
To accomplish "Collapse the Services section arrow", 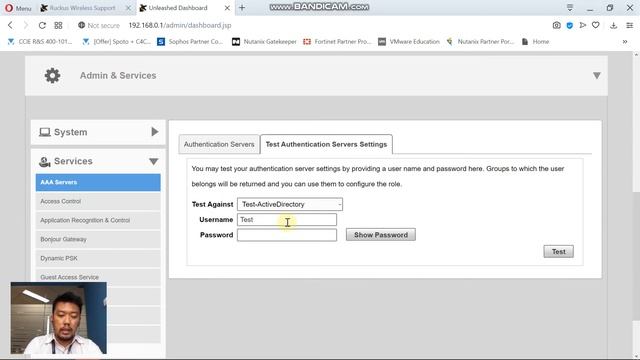I will pyautogui.click(x=154, y=162).
